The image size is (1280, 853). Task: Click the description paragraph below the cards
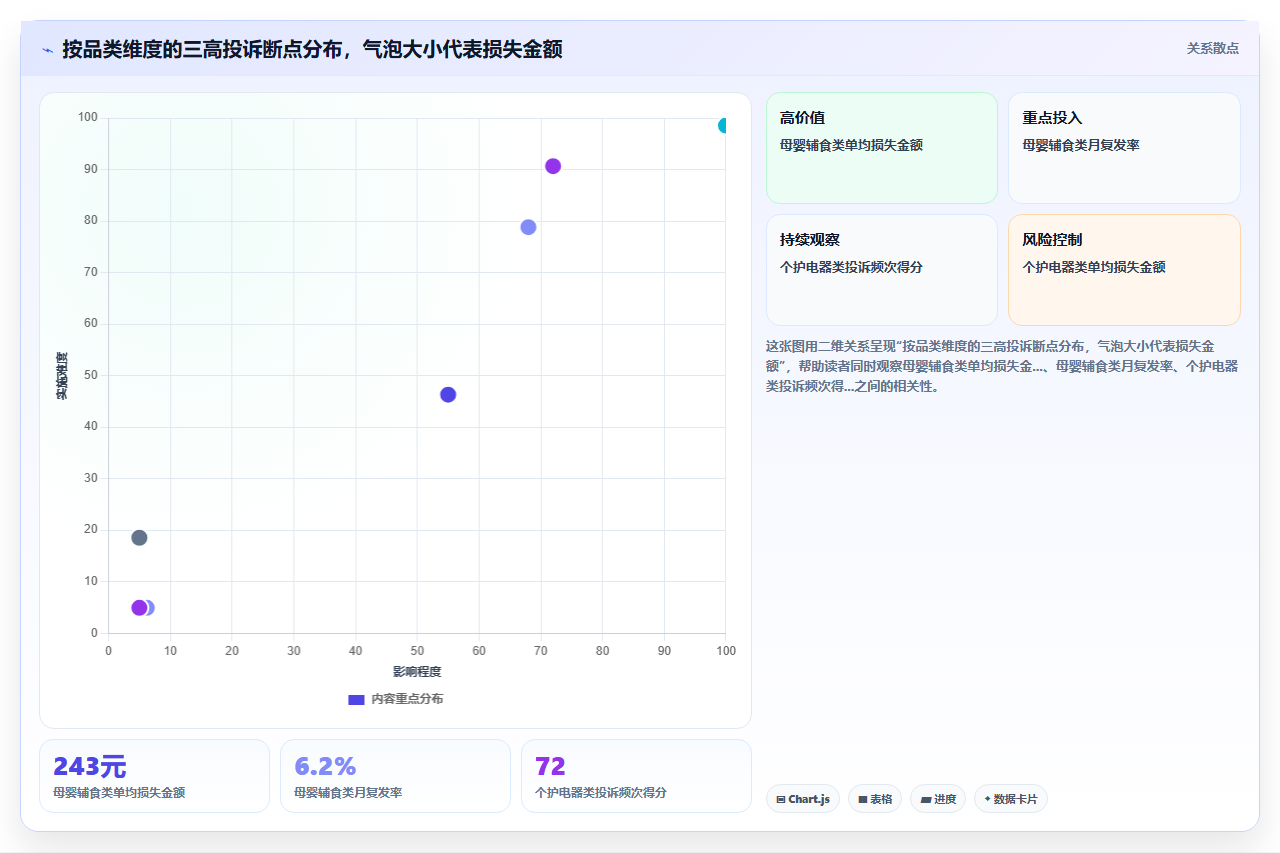click(1002, 366)
